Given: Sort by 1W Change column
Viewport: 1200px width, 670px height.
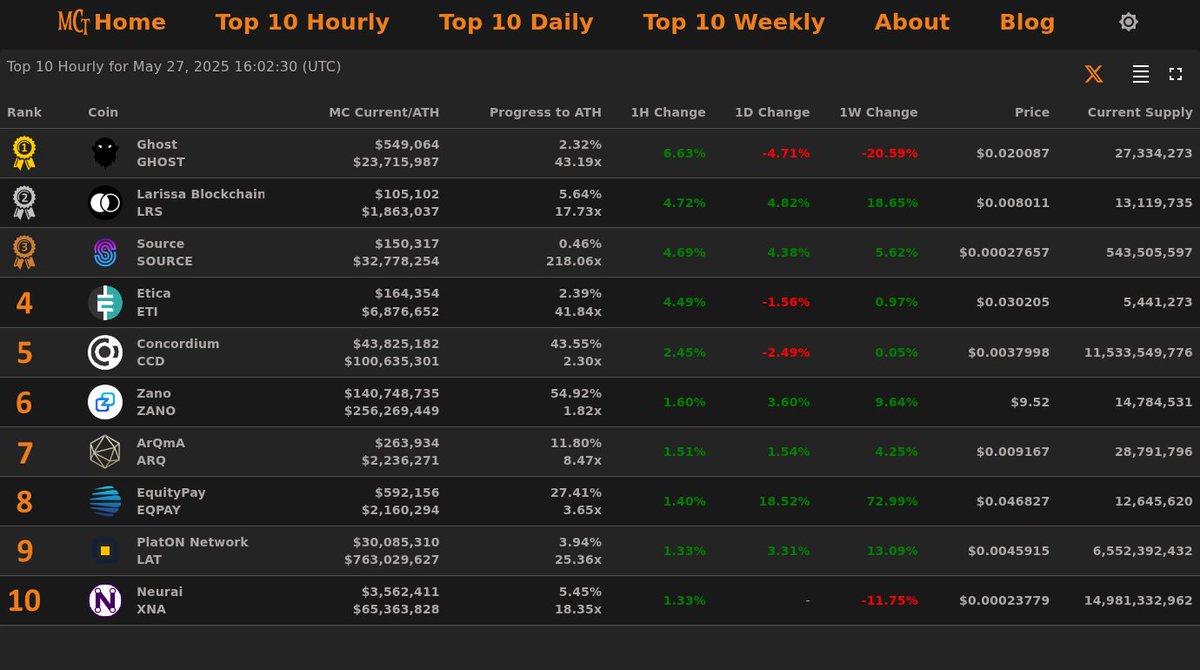Looking at the screenshot, I should (878, 113).
